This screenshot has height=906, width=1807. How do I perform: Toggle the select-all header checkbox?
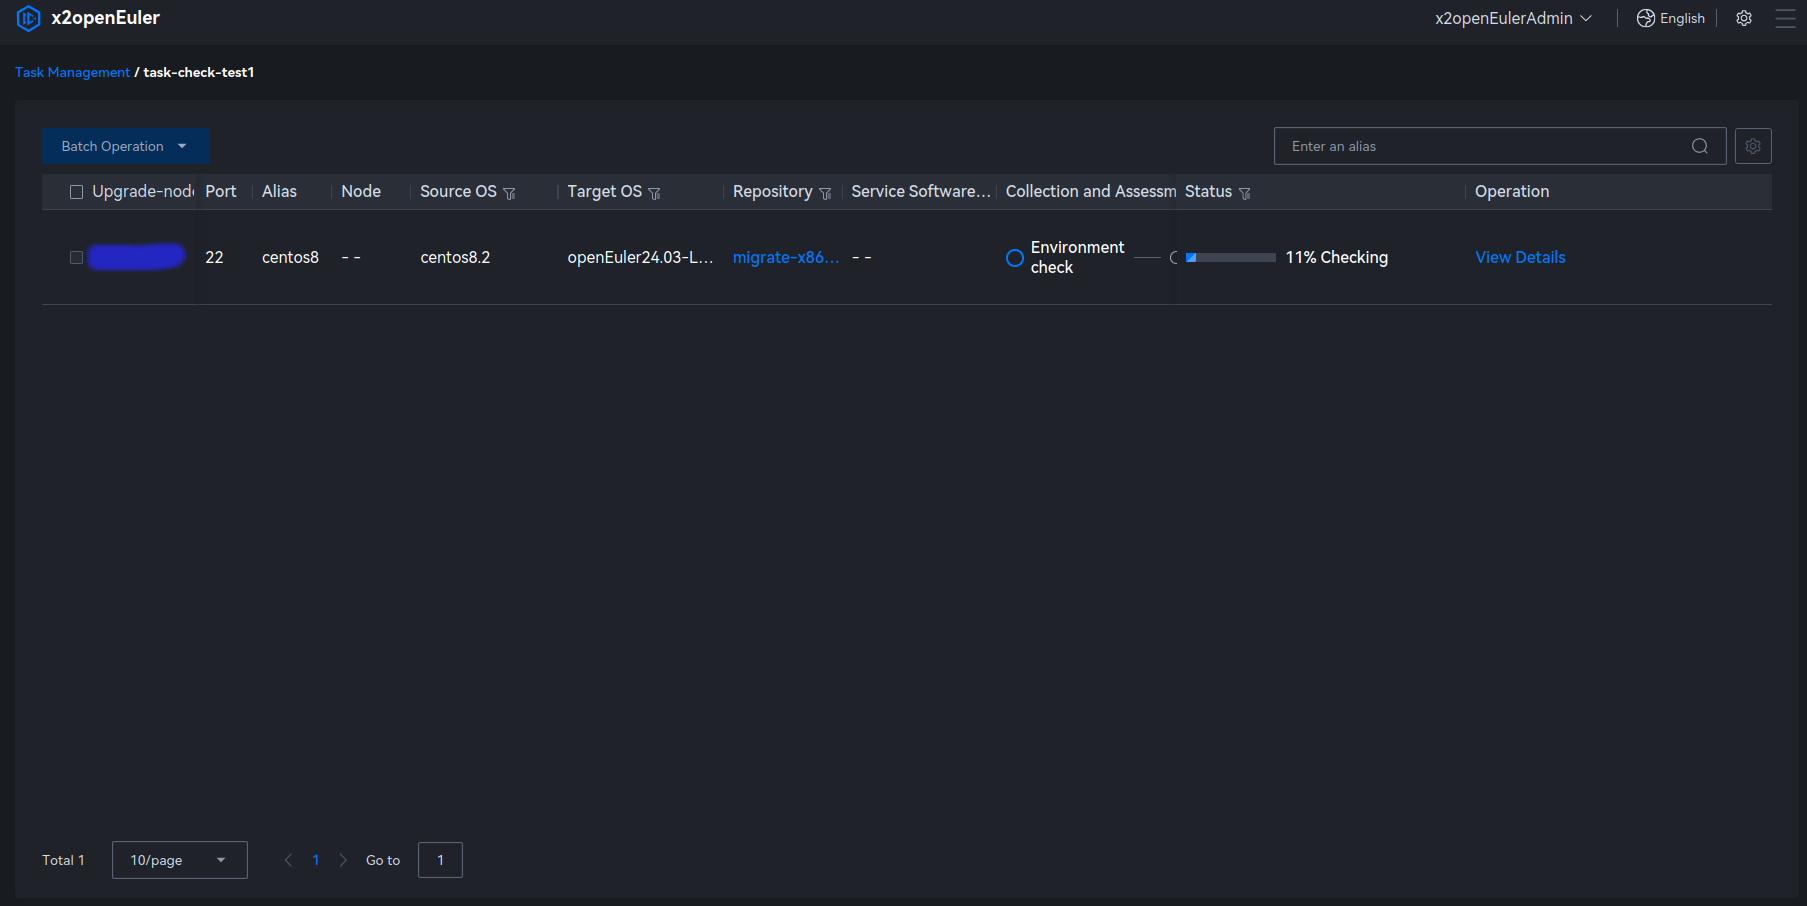[76, 192]
